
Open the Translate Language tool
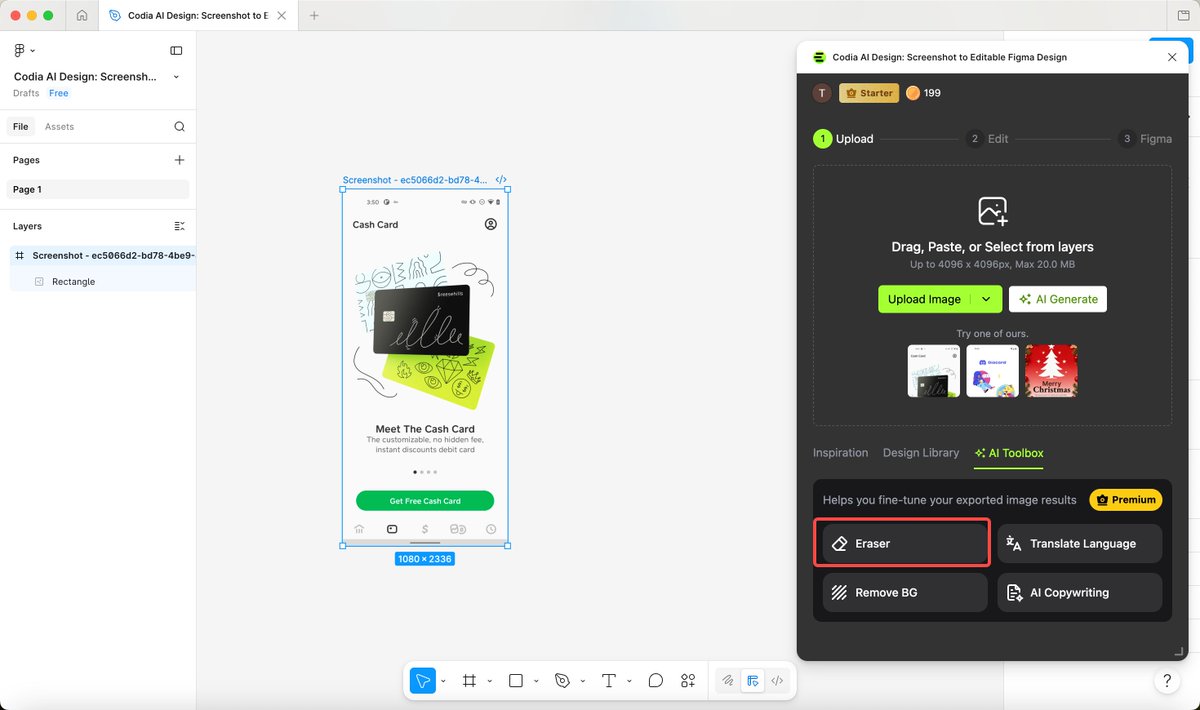[x=1080, y=543]
